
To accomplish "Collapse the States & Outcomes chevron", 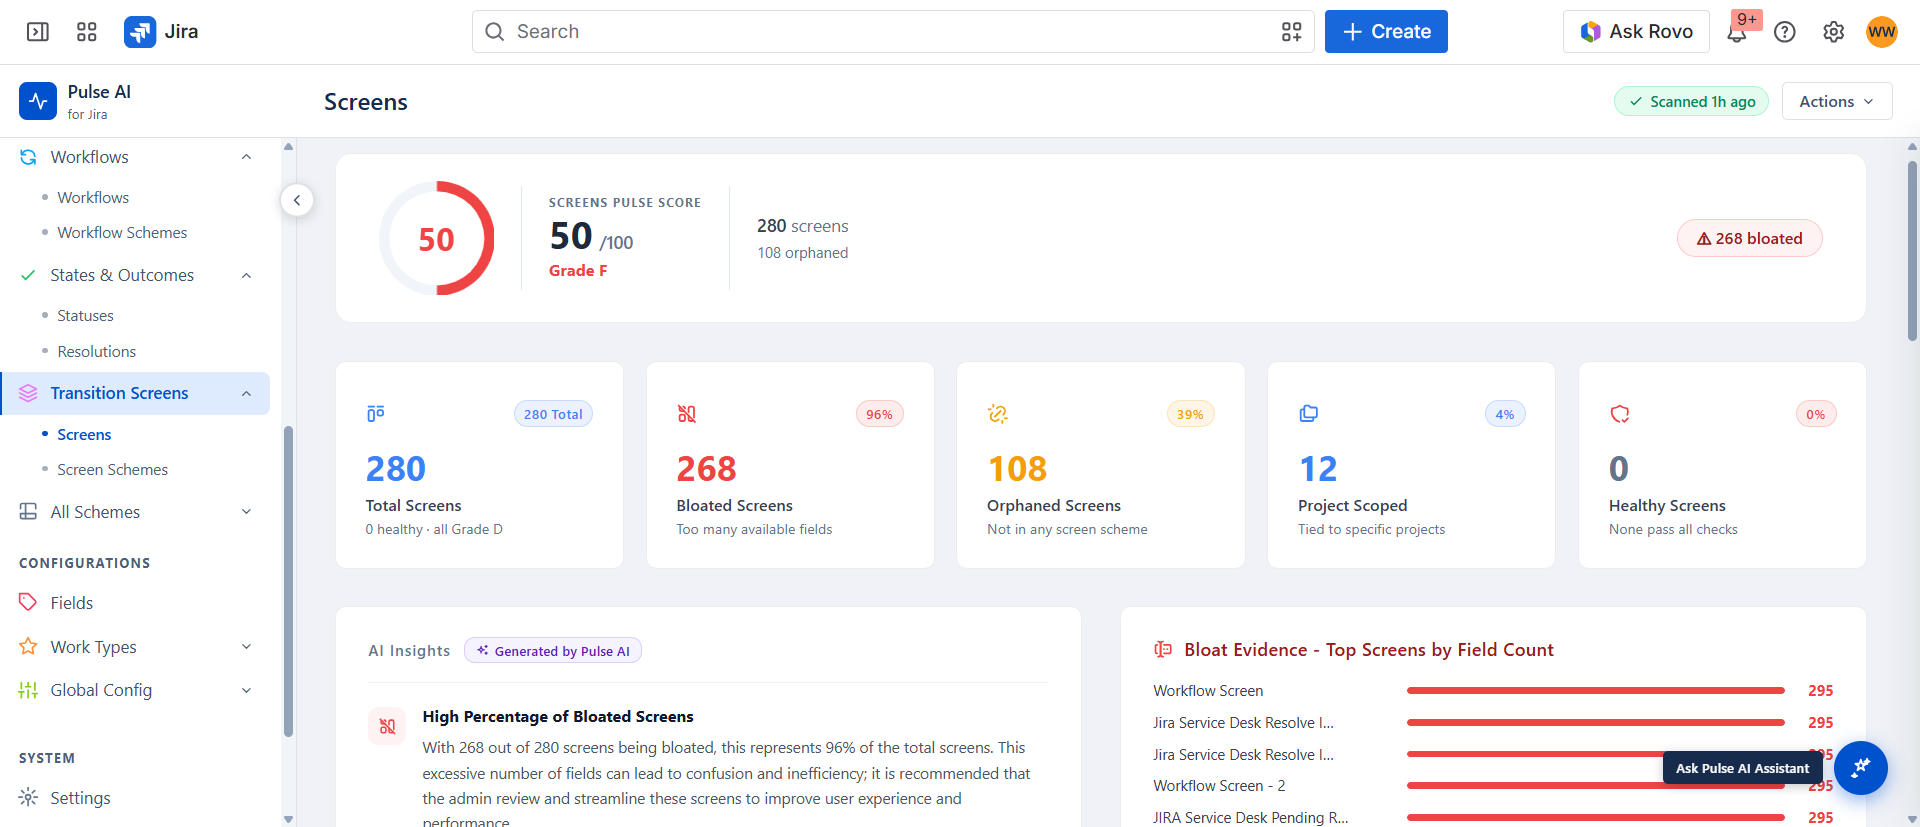I will point(246,276).
